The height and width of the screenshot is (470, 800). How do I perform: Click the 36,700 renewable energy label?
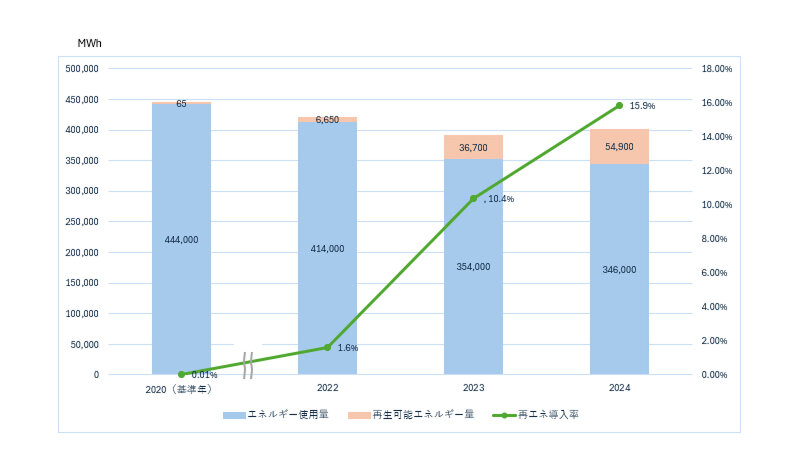(473, 147)
